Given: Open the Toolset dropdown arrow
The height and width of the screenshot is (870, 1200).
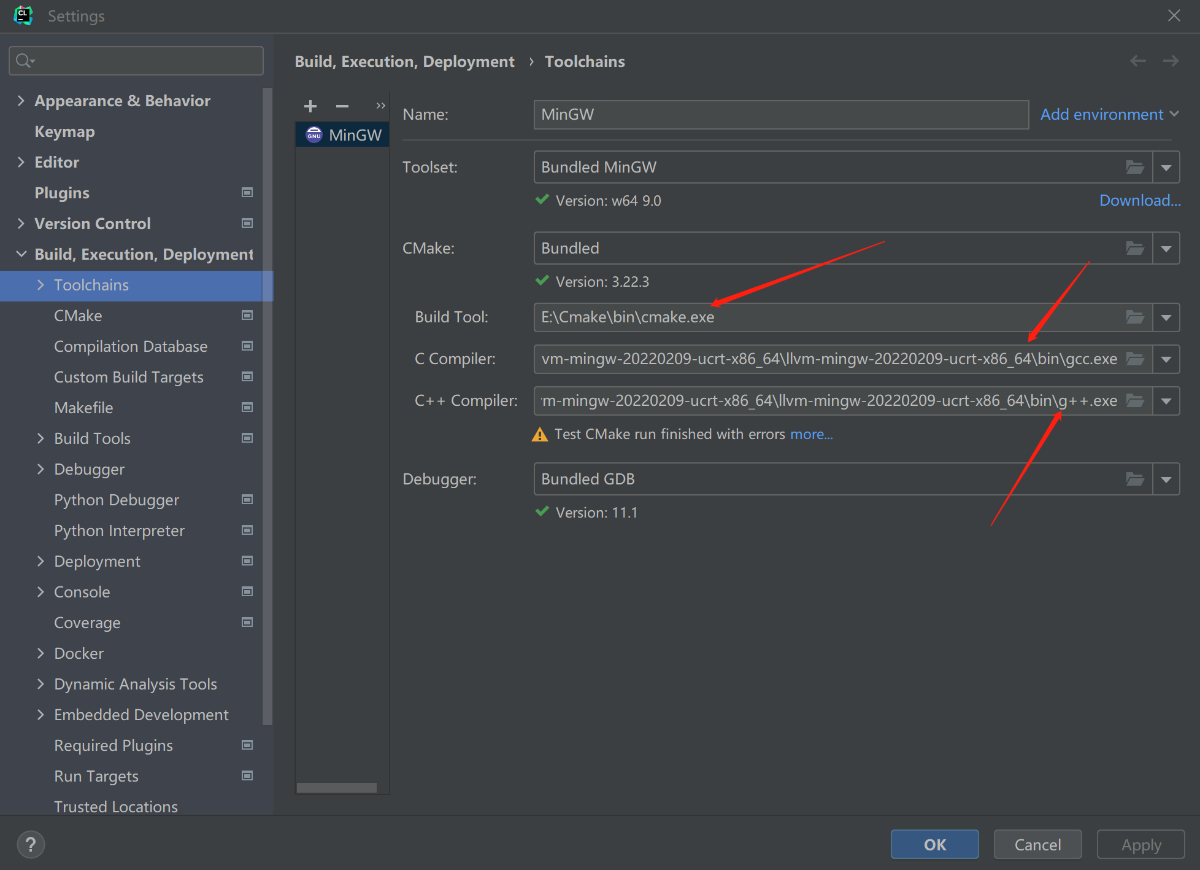Looking at the screenshot, I should pyautogui.click(x=1166, y=167).
